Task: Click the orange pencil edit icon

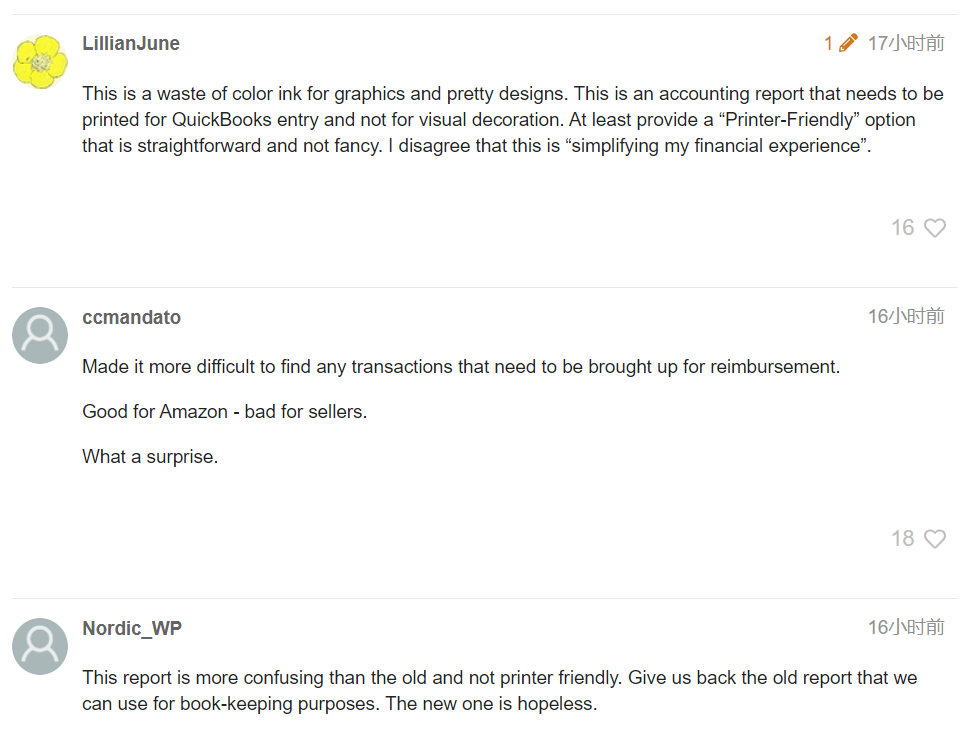Action: coord(848,43)
